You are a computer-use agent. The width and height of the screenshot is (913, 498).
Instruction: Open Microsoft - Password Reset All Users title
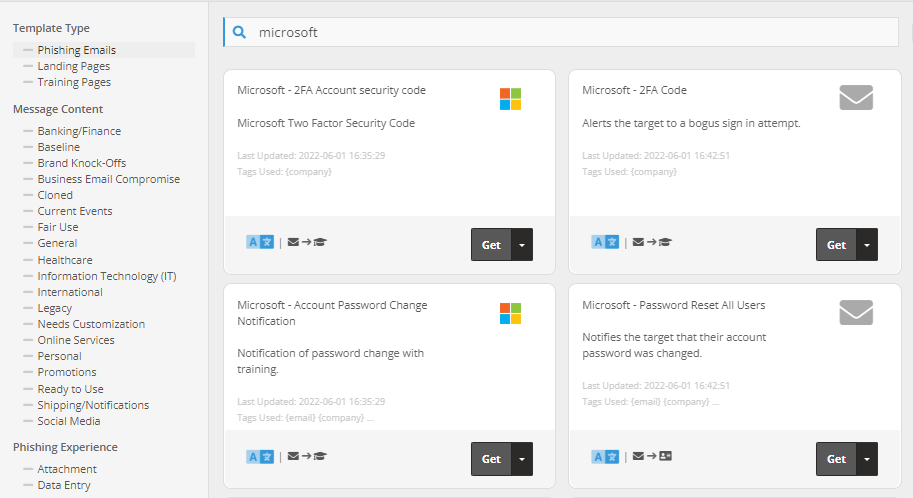click(x=674, y=305)
